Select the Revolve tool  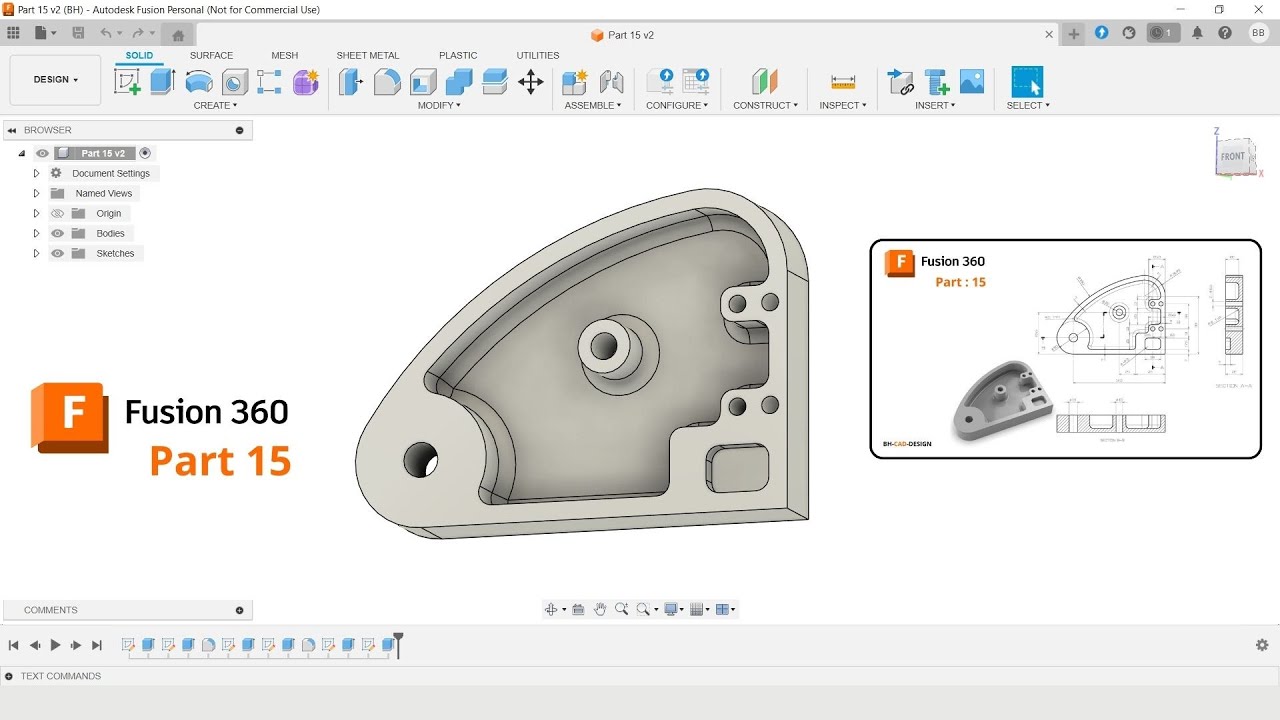pos(199,82)
